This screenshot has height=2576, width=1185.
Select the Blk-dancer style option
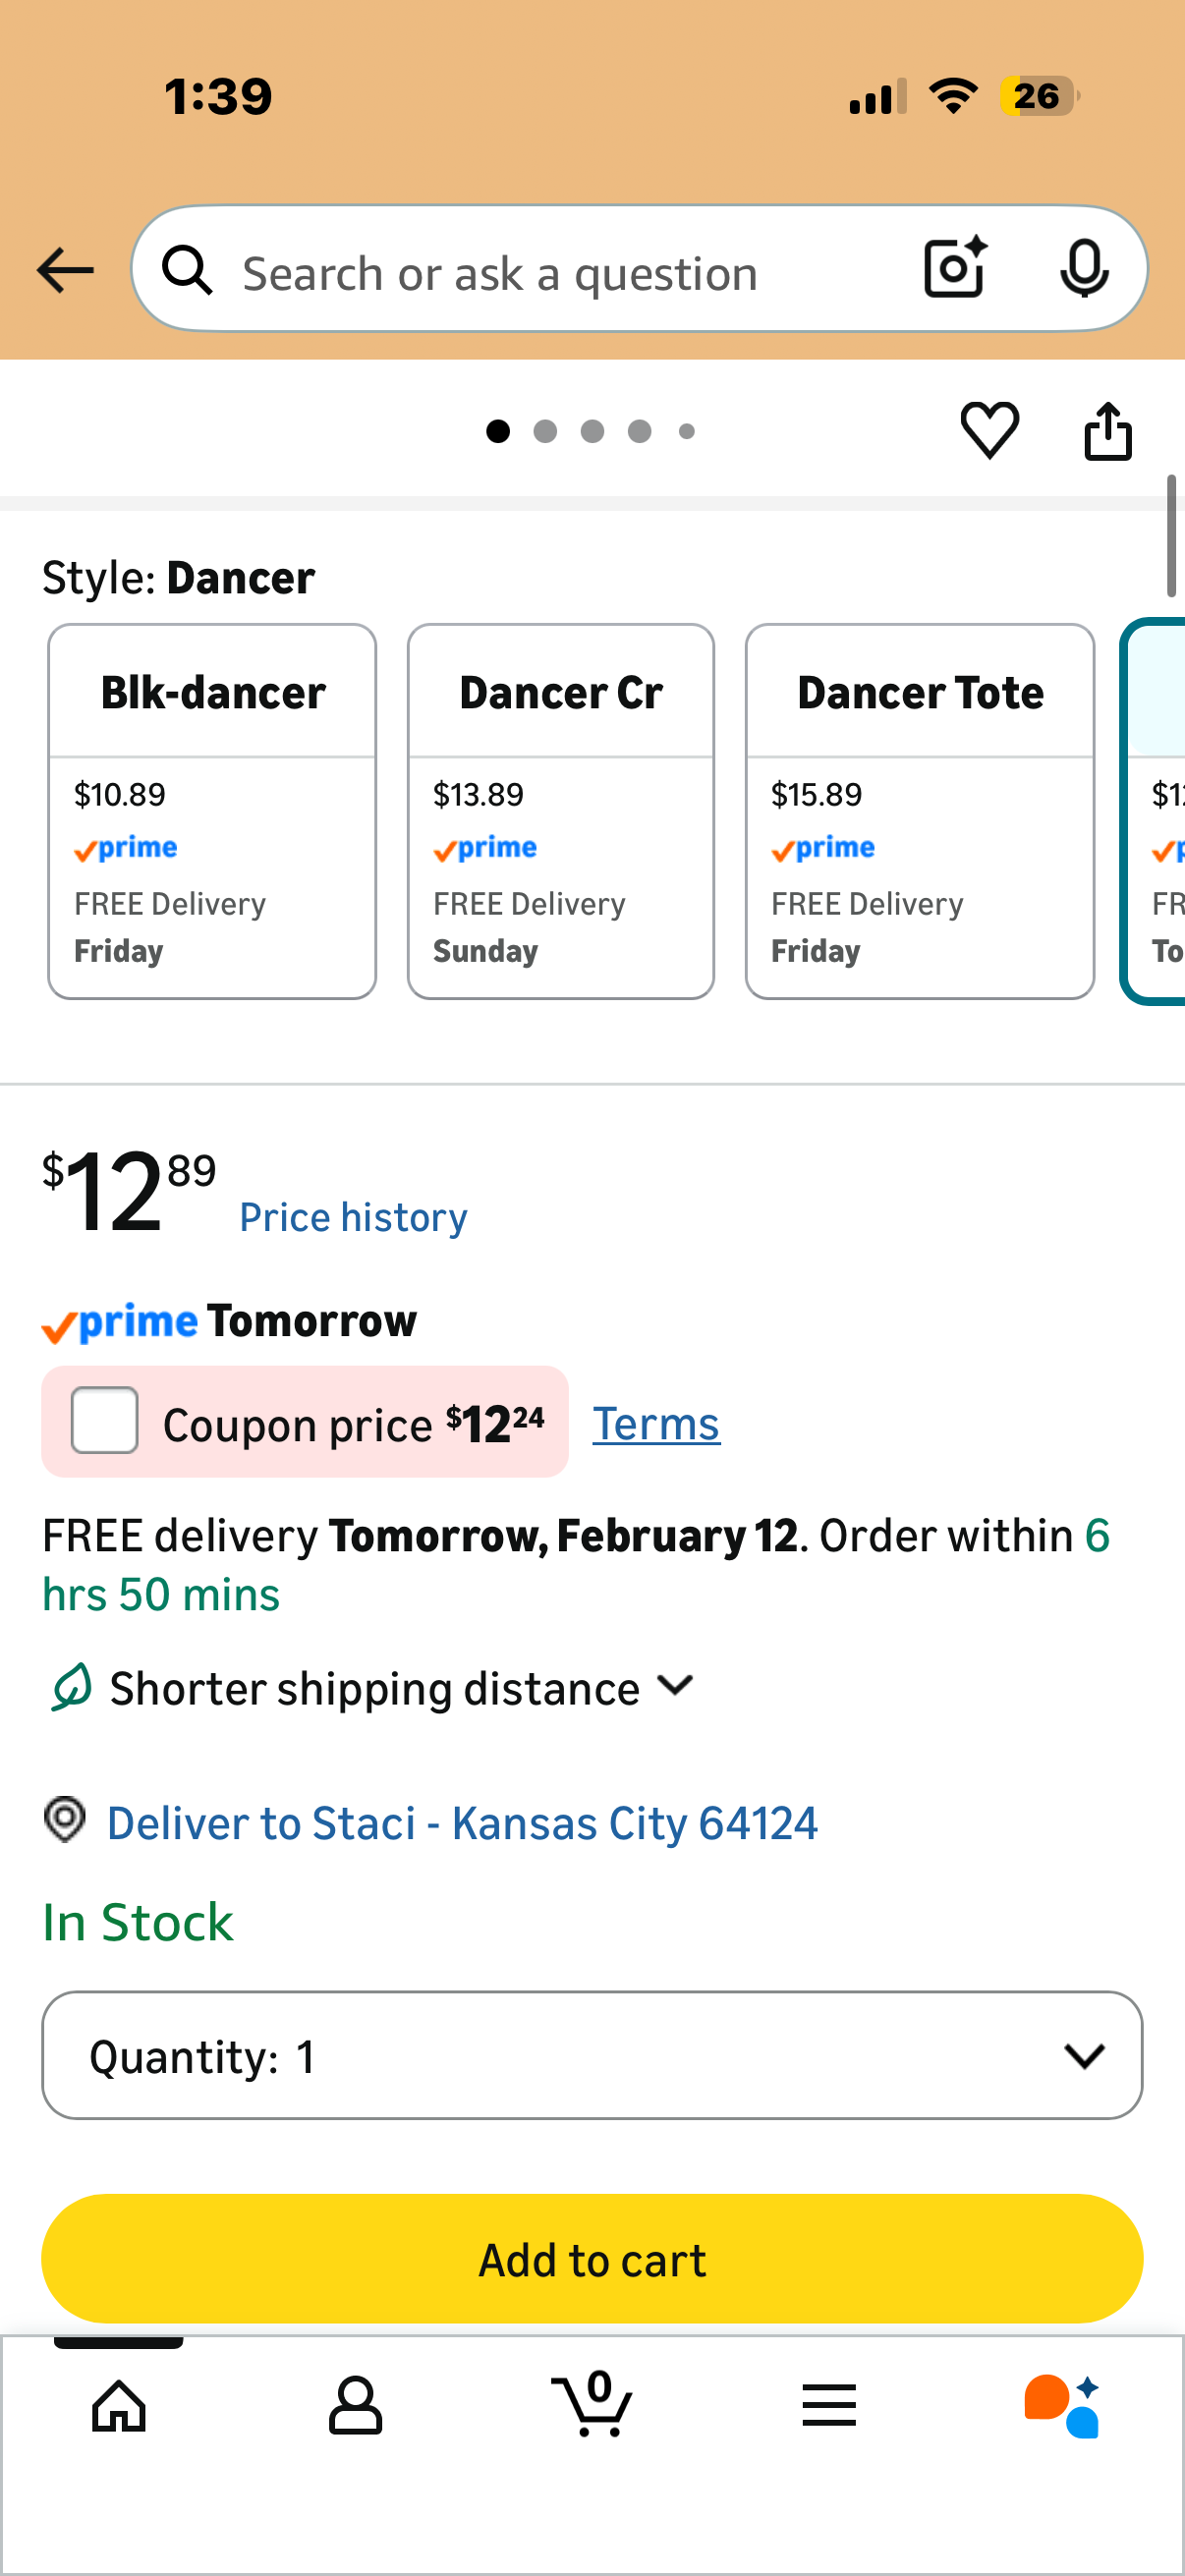212,810
